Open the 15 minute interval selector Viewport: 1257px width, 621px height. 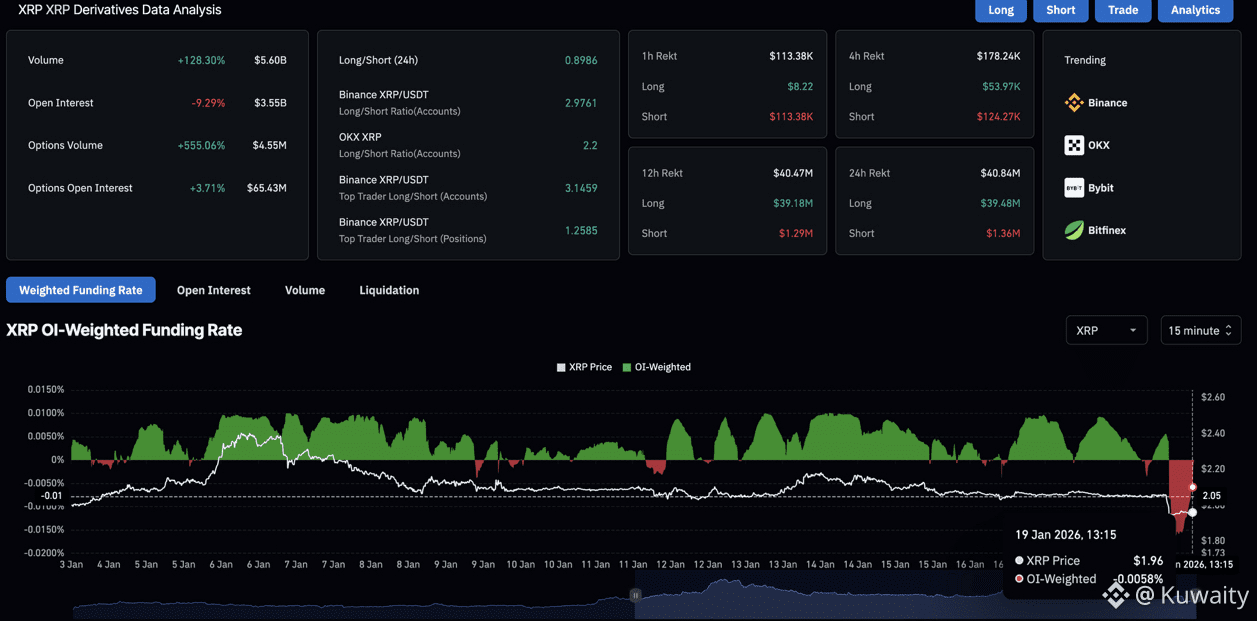point(1200,330)
